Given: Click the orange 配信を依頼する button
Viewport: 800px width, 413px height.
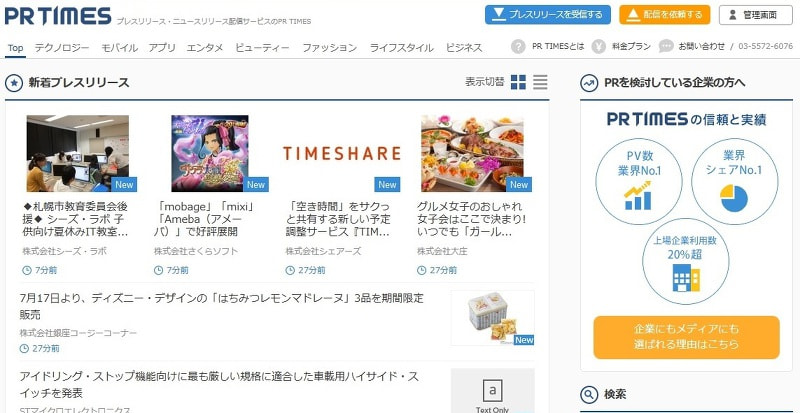Looking at the screenshot, I should [665, 14].
